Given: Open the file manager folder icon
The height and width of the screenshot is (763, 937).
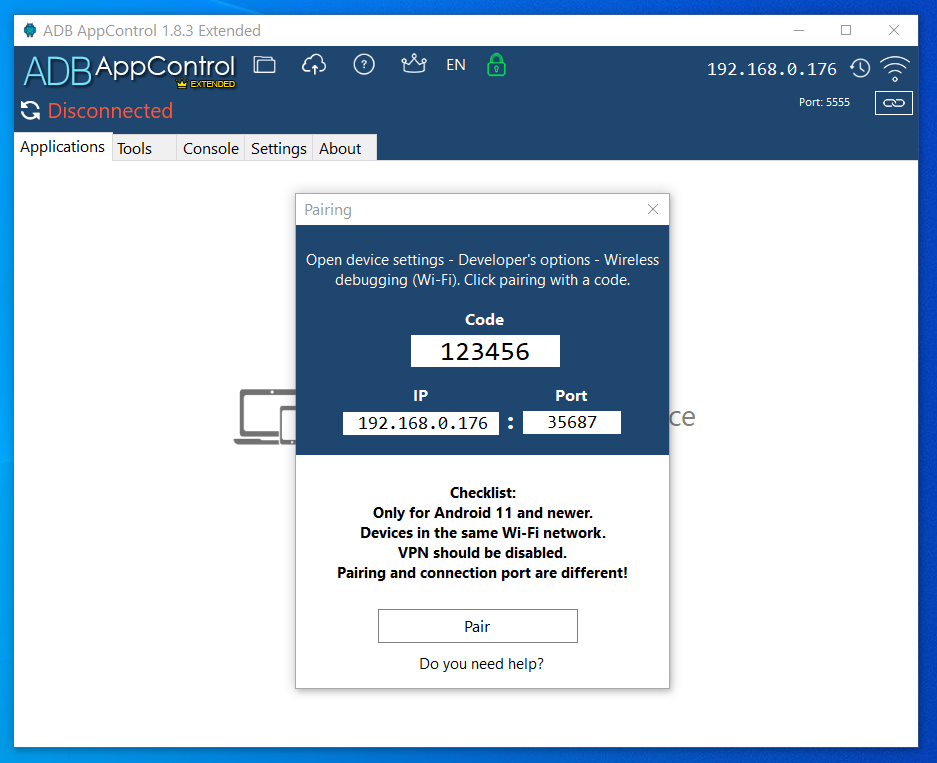Looking at the screenshot, I should coord(264,65).
